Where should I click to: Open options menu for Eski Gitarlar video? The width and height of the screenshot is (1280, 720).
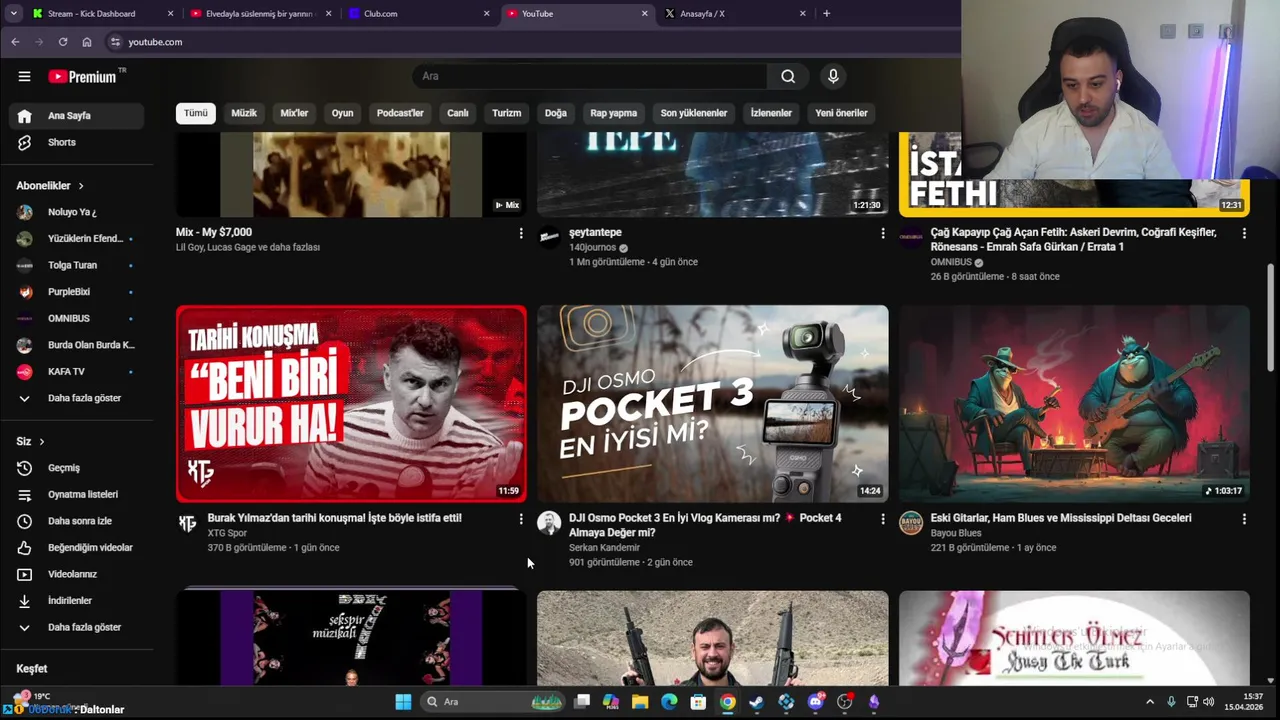pos(1244,519)
